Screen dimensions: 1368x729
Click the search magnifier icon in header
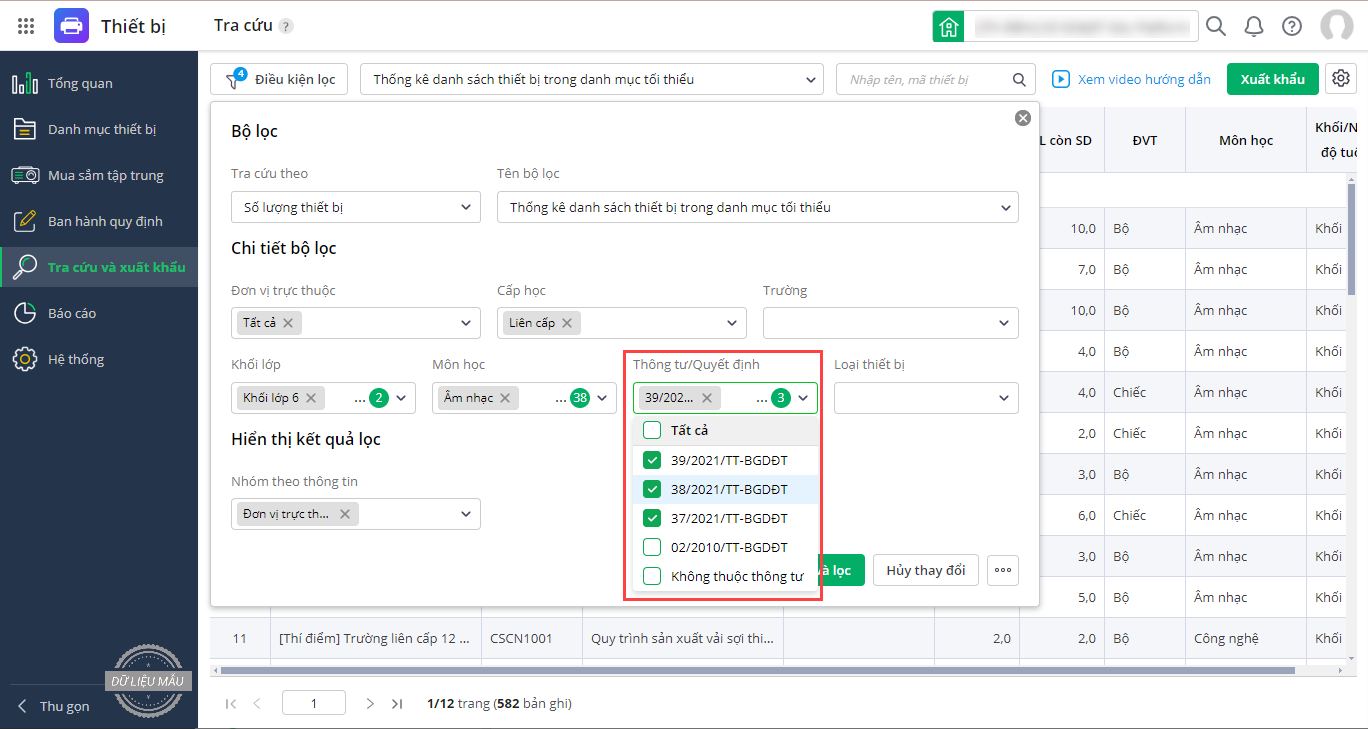pos(1216,26)
